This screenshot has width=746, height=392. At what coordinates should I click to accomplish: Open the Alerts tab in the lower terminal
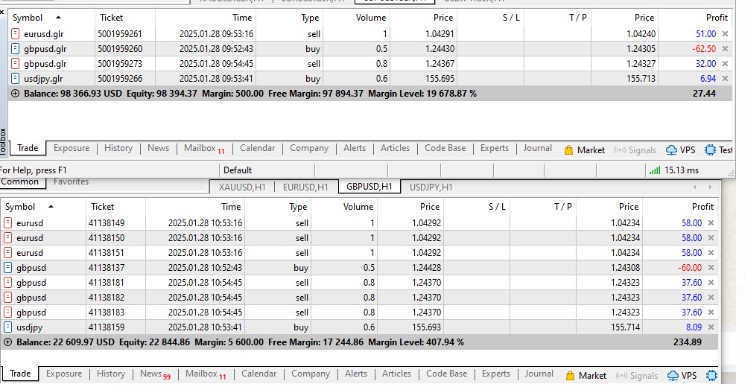point(356,373)
